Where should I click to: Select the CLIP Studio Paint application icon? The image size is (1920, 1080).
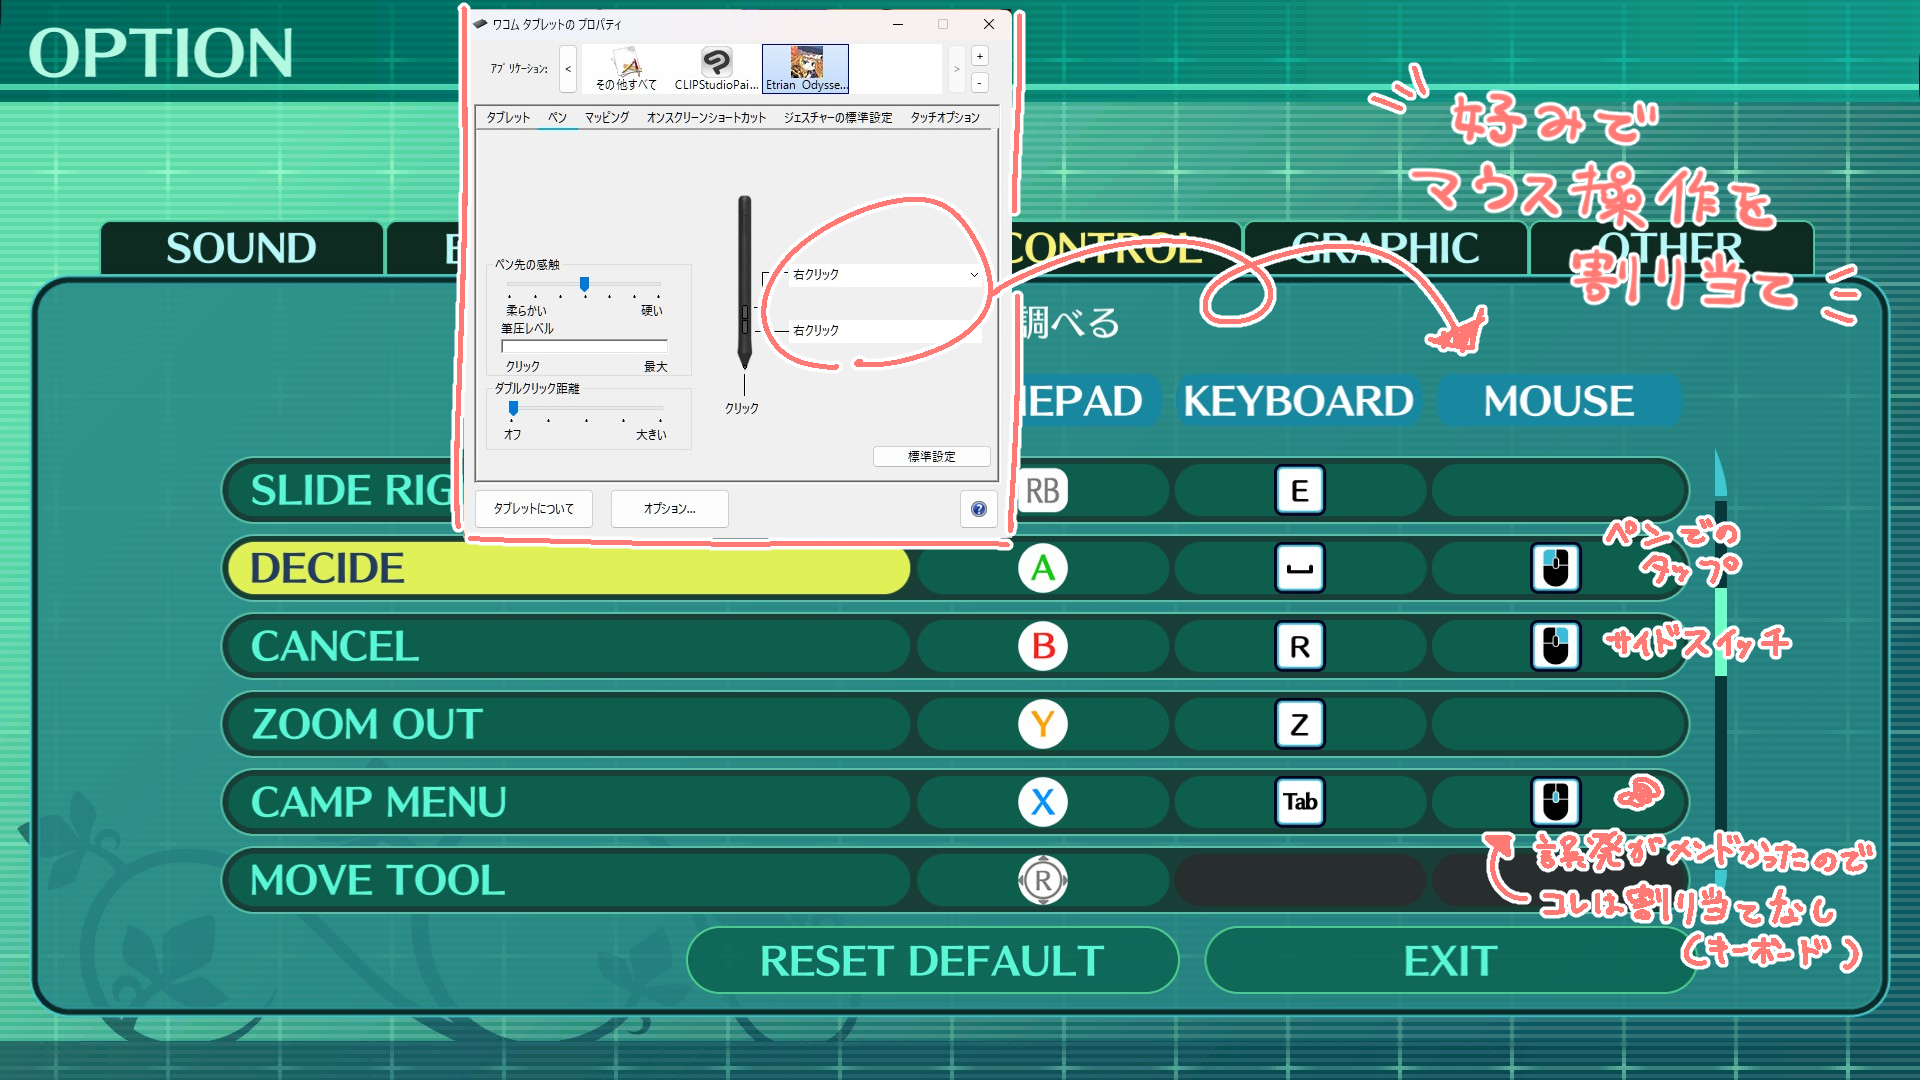coord(716,68)
